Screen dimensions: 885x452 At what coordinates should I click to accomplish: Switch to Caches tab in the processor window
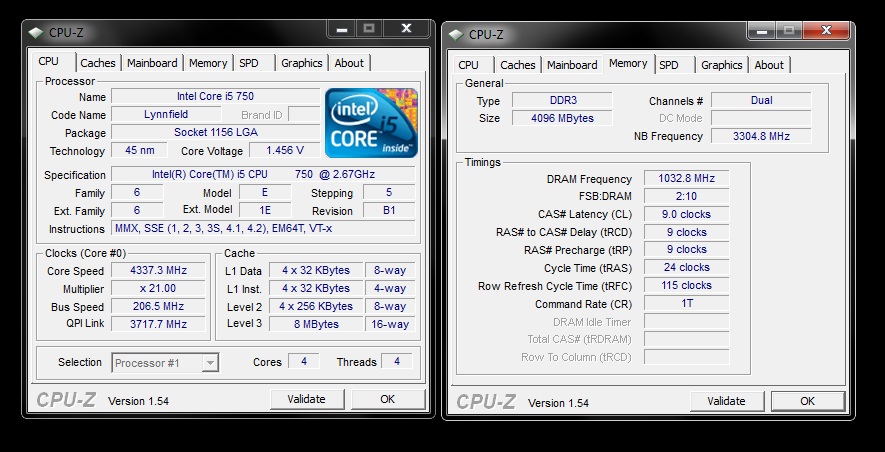(98, 63)
